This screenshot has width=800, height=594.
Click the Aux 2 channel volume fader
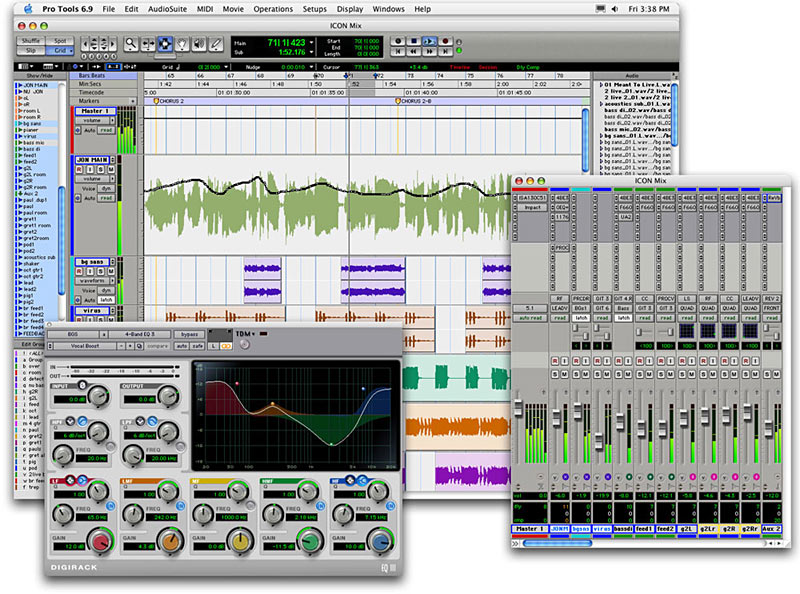click(x=768, y=428)
